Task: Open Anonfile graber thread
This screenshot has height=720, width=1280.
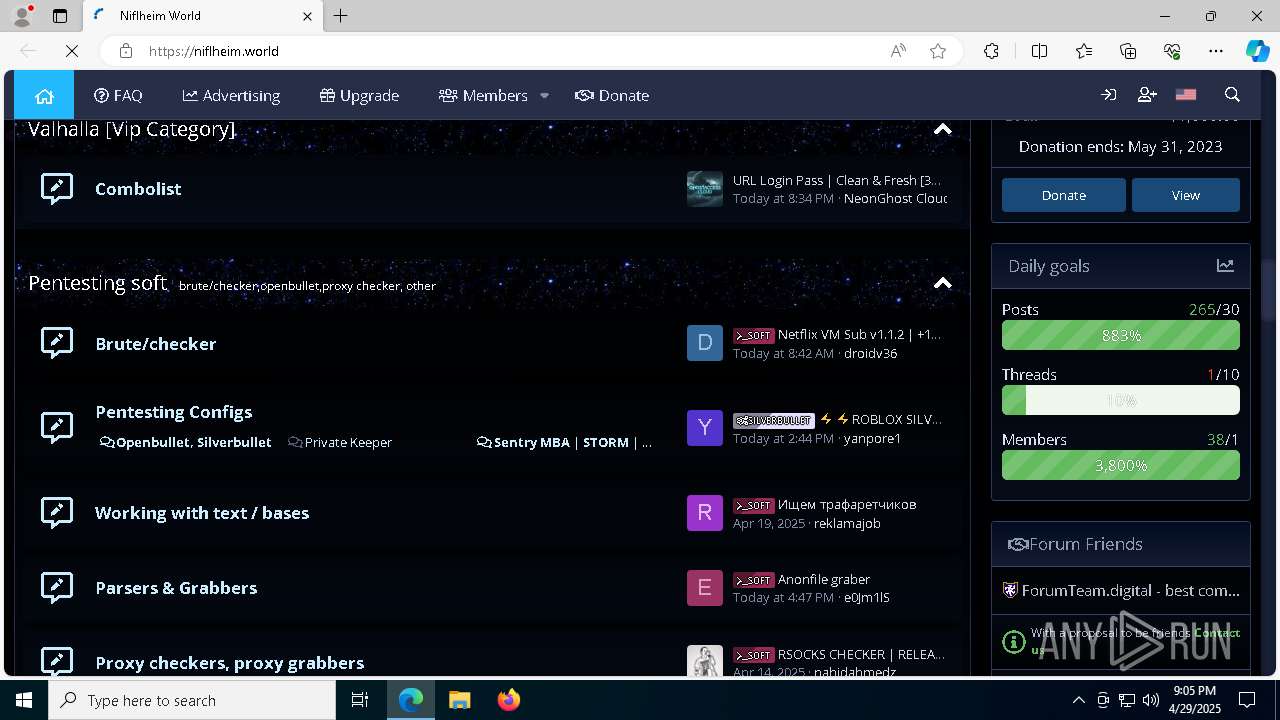Action: tap(824, 579)
